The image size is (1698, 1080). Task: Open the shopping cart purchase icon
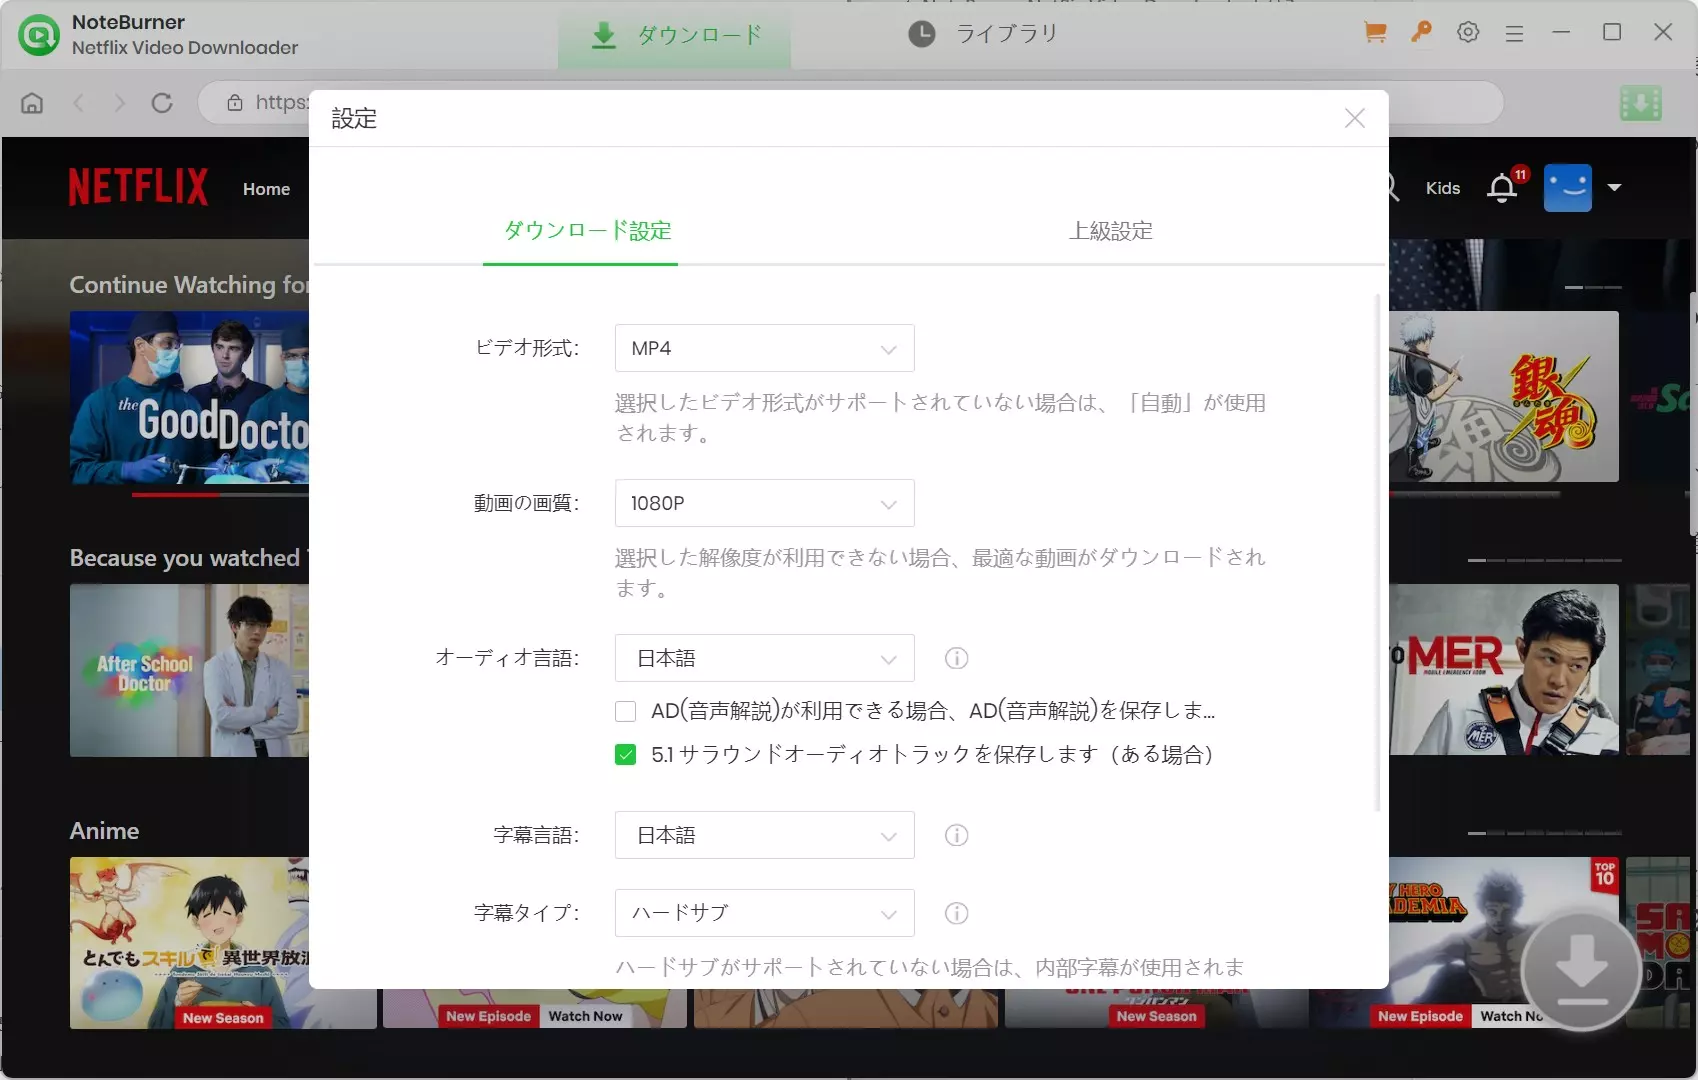[1375, 33]
